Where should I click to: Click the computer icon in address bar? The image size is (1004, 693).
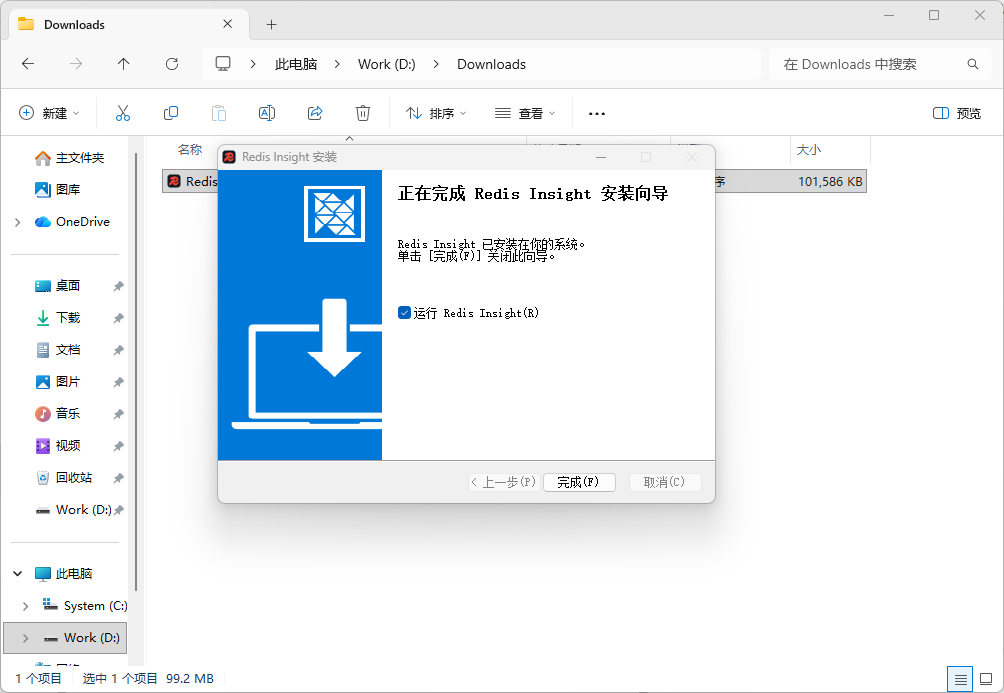(x=223, y=64)
